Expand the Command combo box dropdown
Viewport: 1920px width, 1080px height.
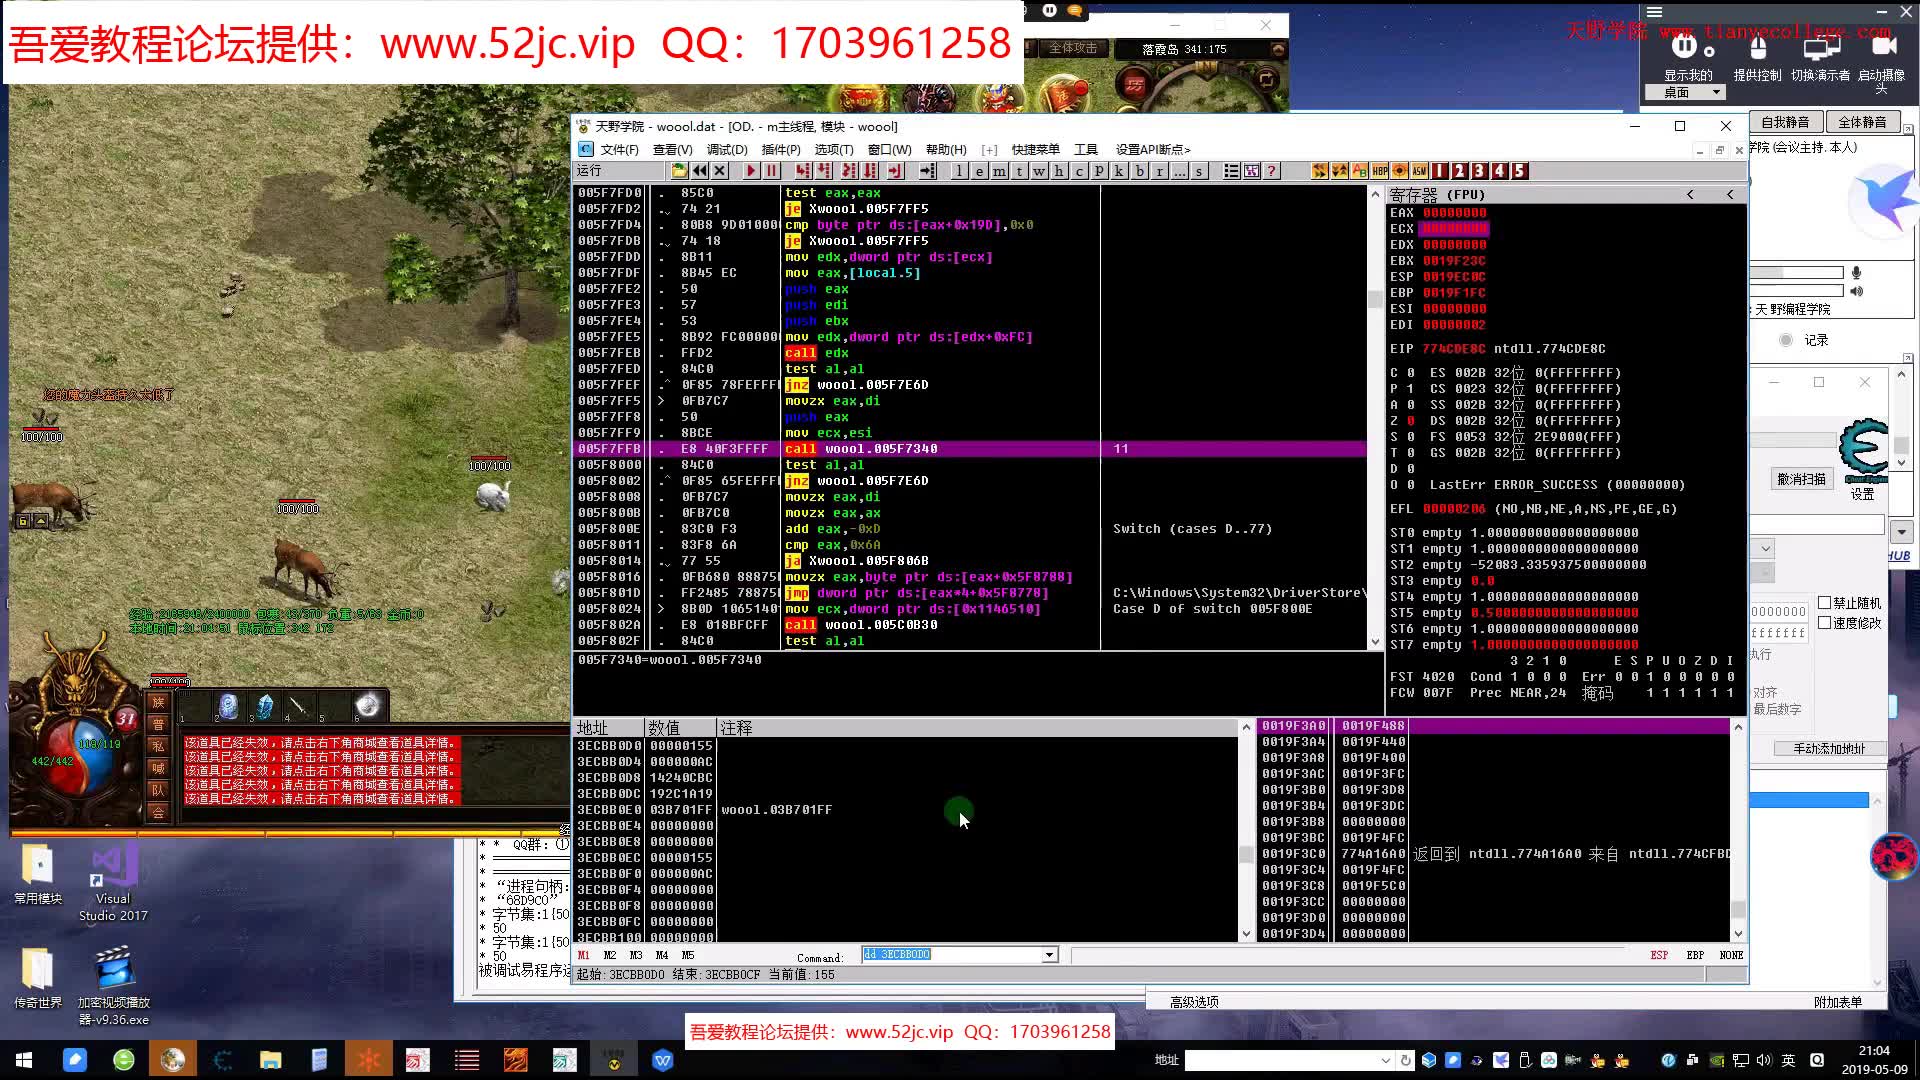[x=1049, y=955]
